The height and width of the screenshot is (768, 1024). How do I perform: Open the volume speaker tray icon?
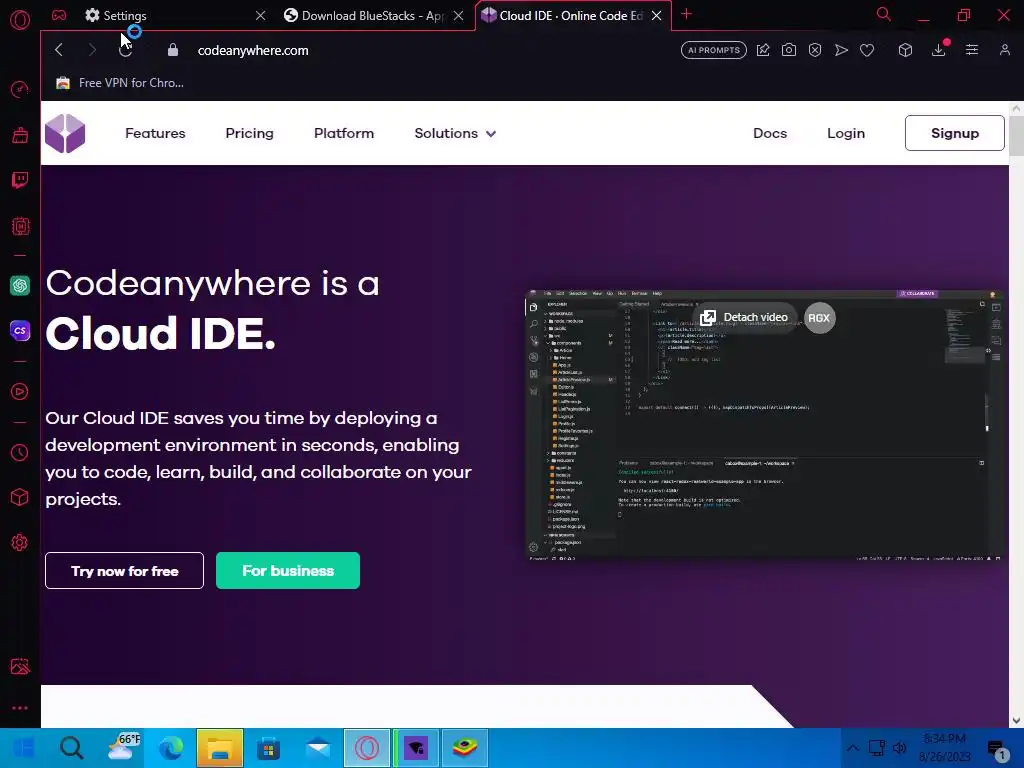[x=899, y=748]
